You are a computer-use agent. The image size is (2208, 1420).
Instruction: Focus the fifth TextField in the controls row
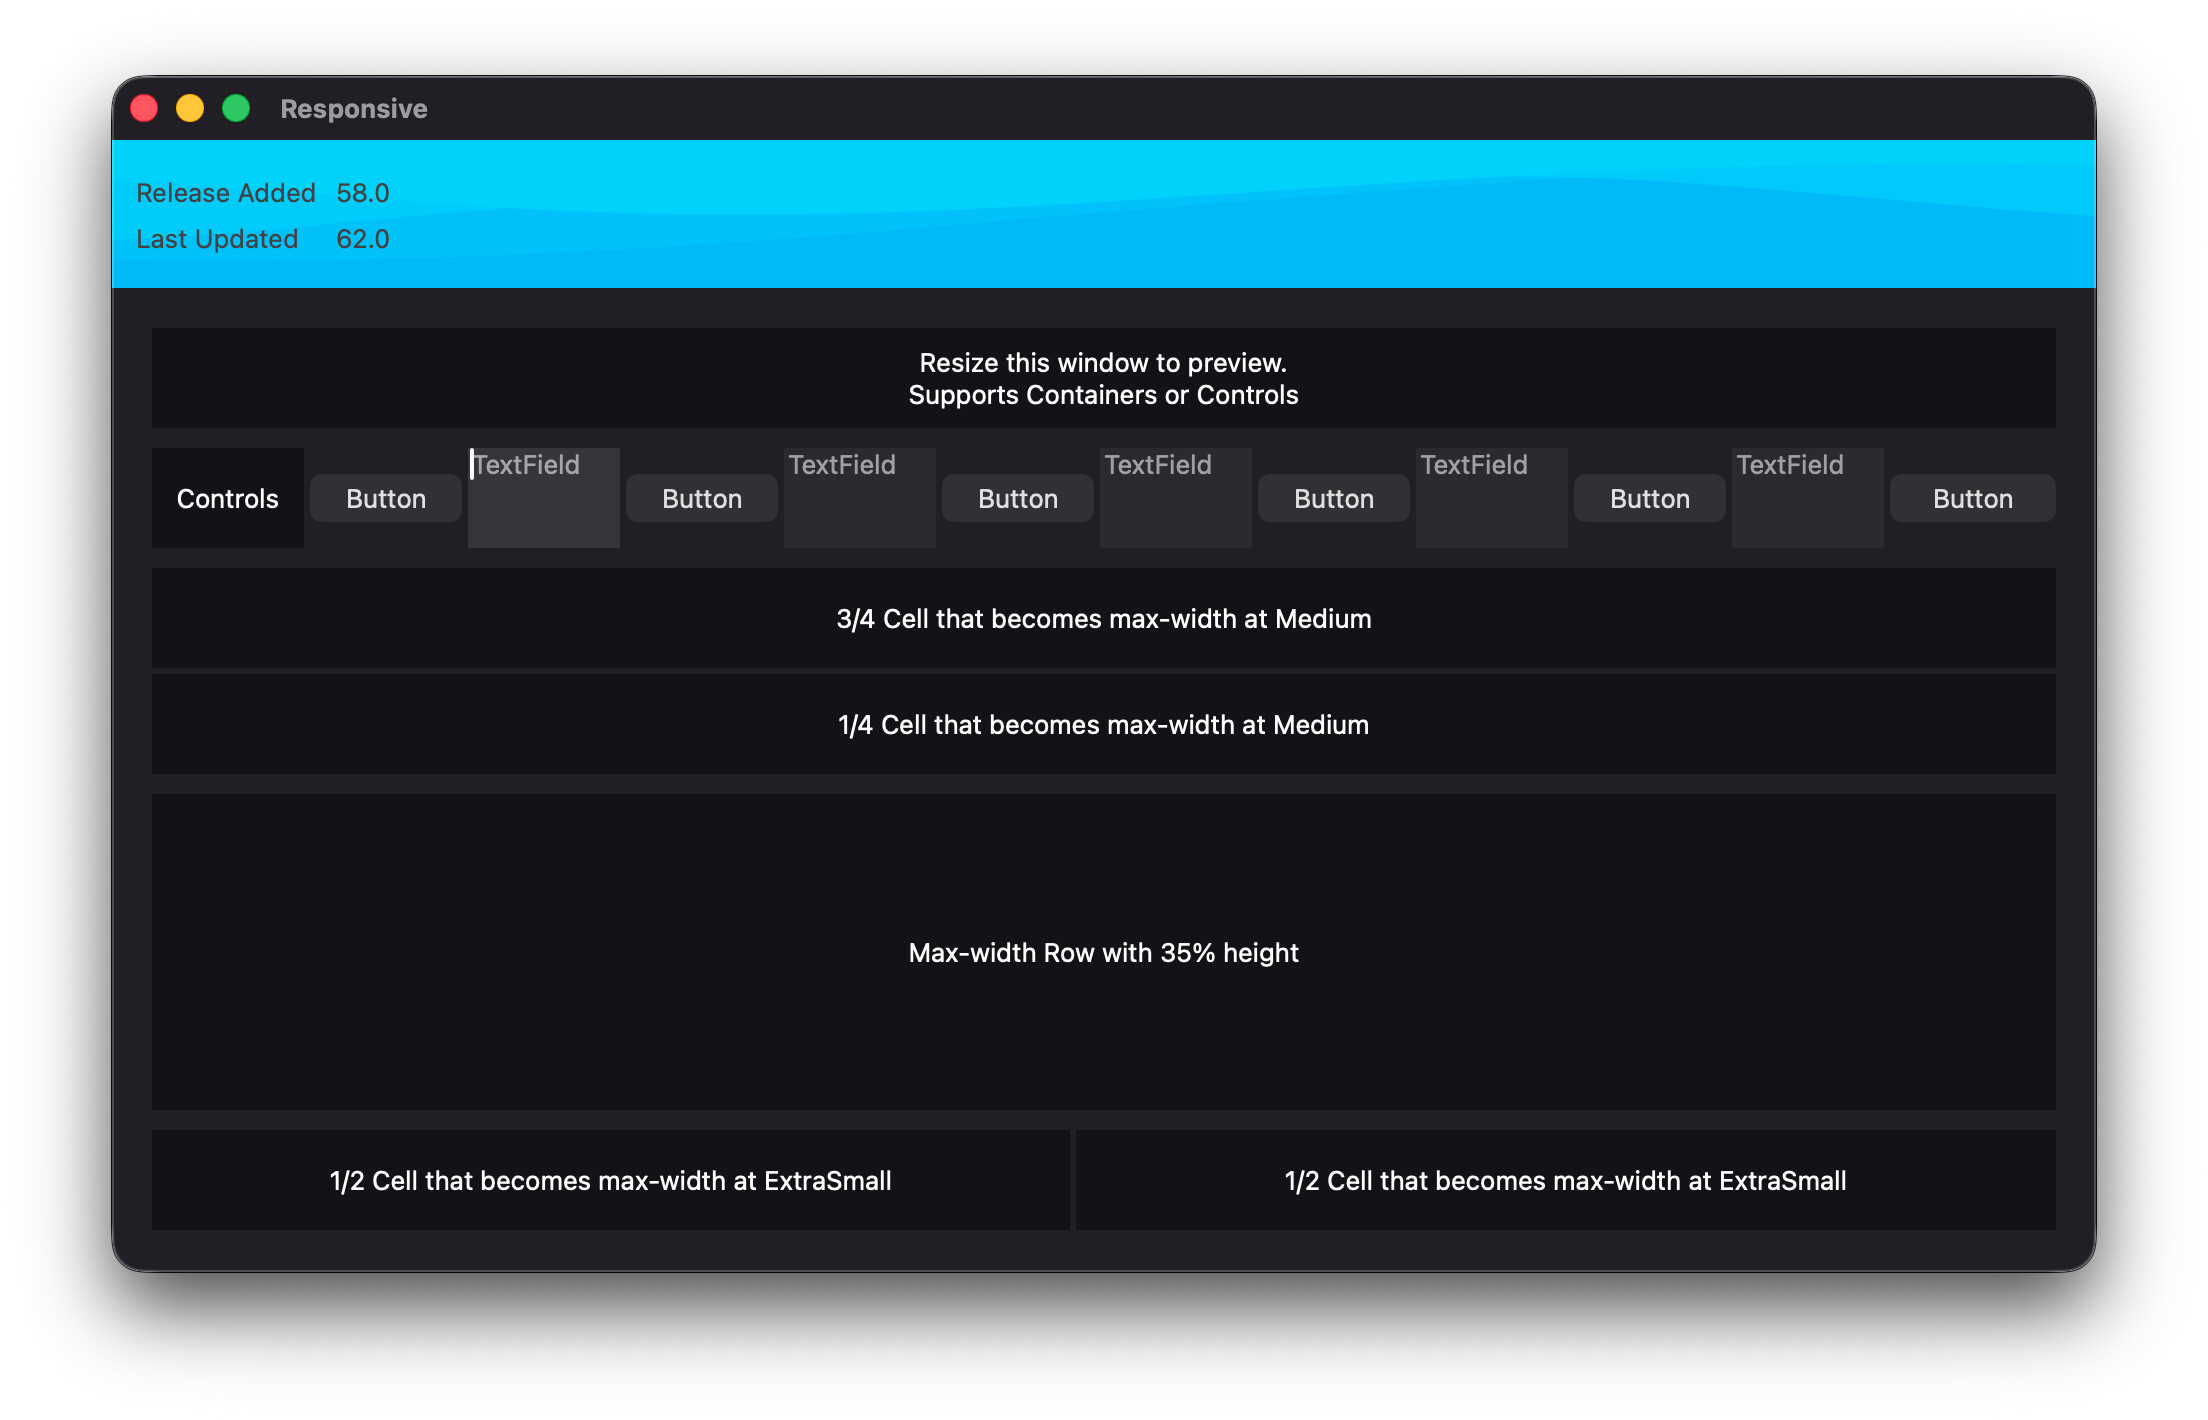click(1808, 497)
